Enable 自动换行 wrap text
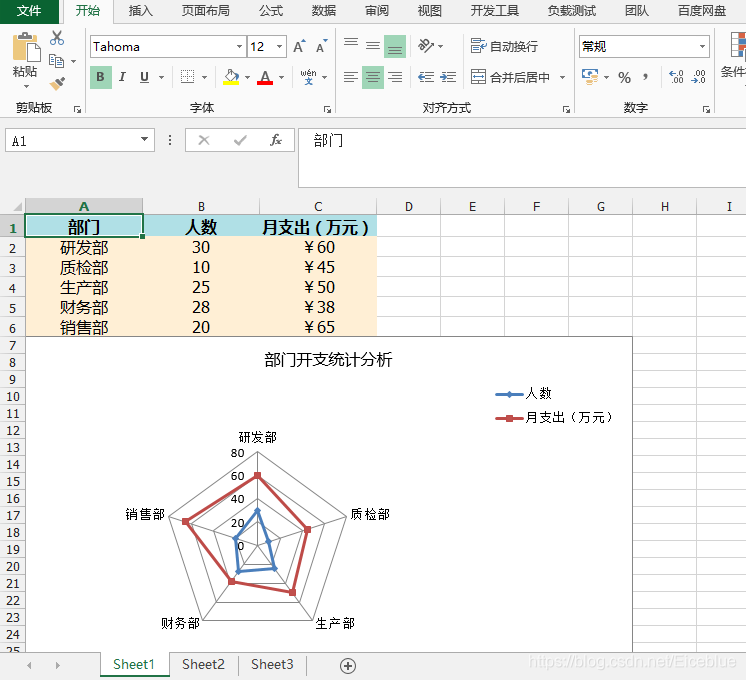Viewport: 746px width, 680px height. 504,46
